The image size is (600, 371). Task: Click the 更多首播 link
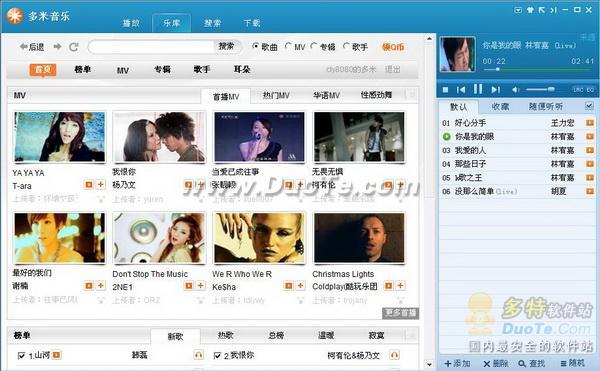(x=400, y=313)
